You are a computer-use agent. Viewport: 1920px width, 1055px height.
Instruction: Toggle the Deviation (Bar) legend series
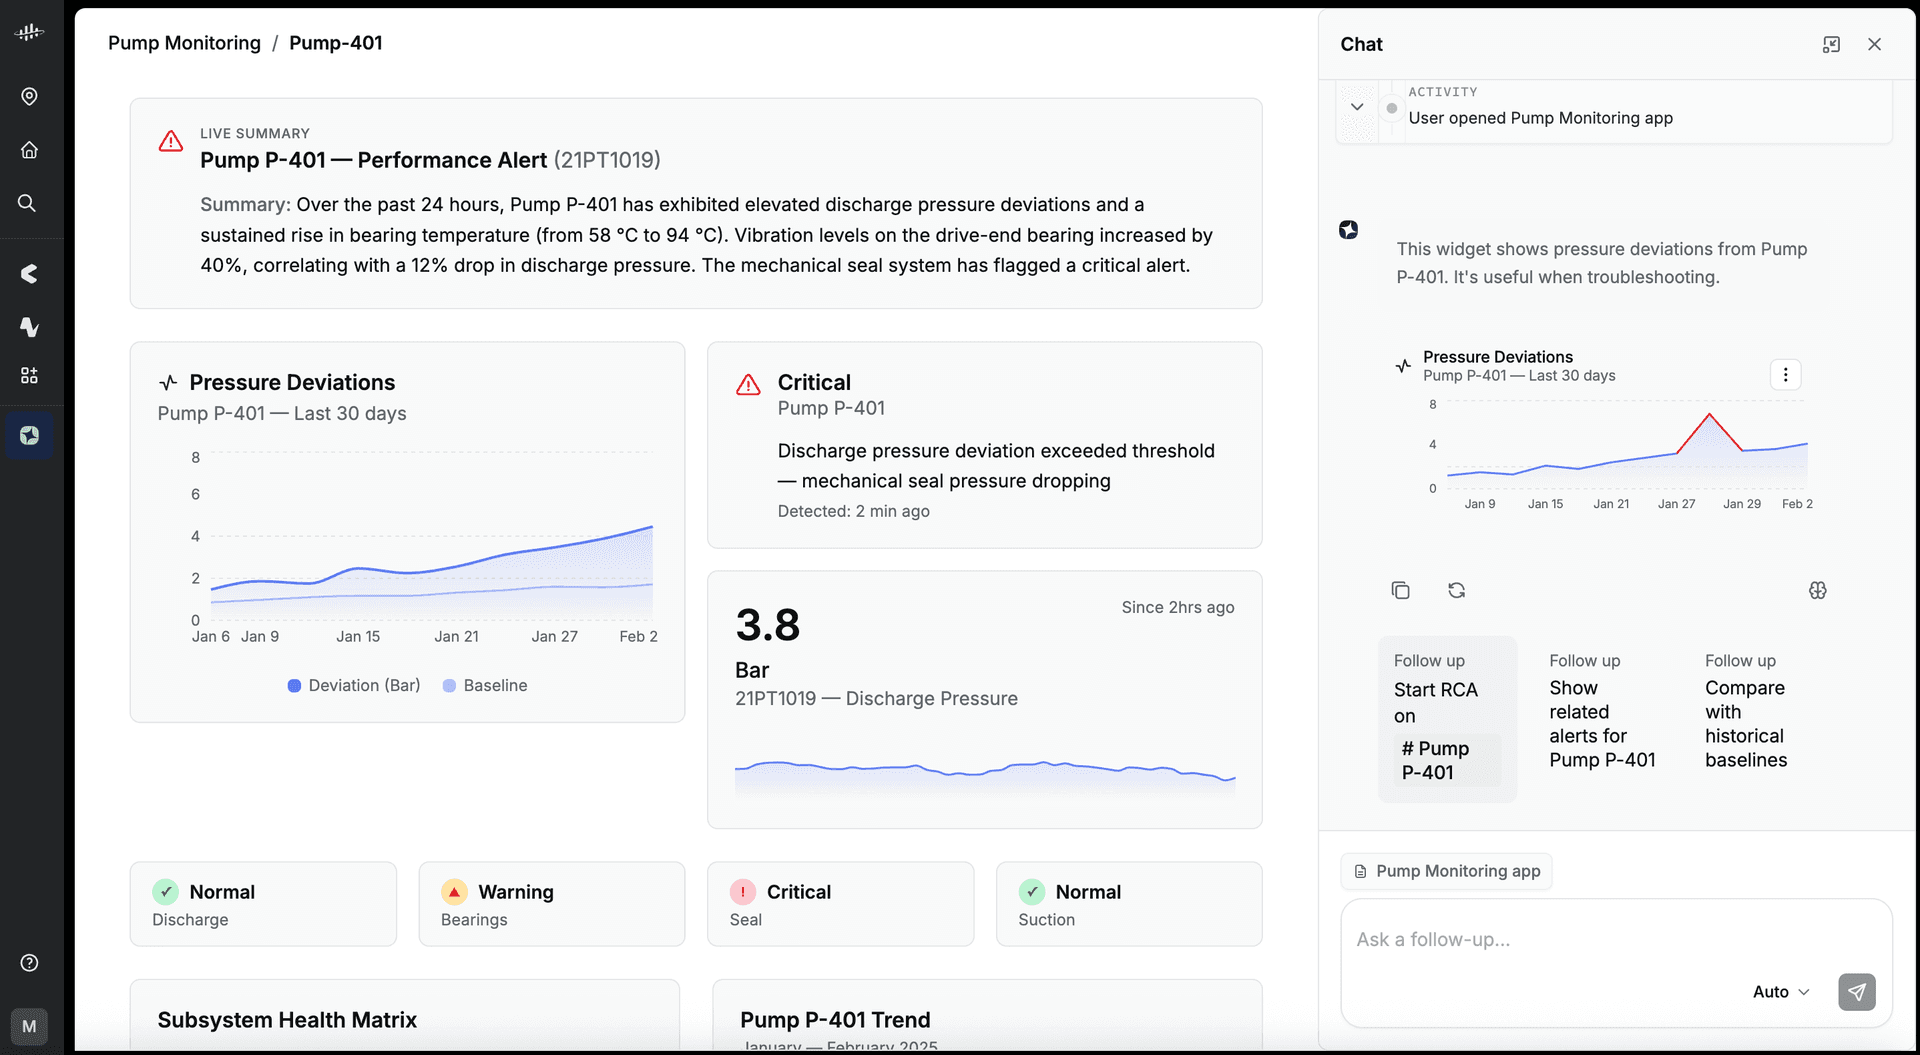pyautogui.click(x=354, y=685)
